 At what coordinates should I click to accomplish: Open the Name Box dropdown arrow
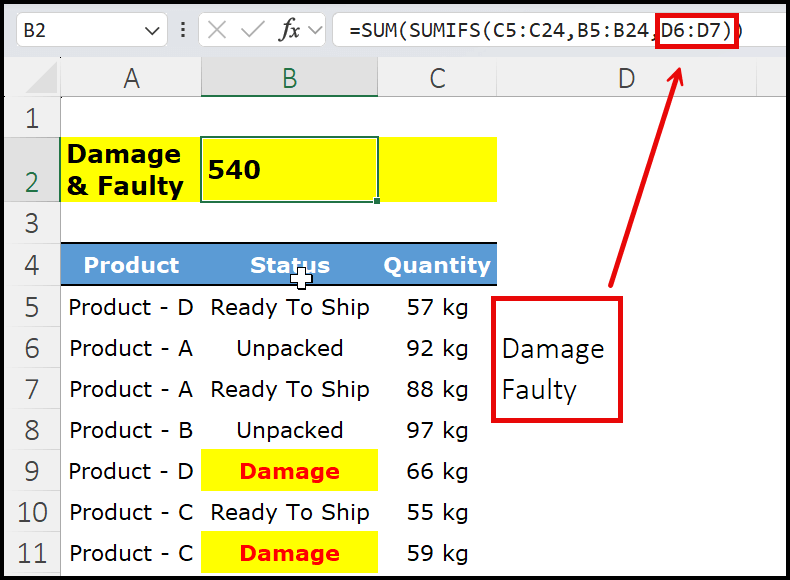(x=153, y=31)
